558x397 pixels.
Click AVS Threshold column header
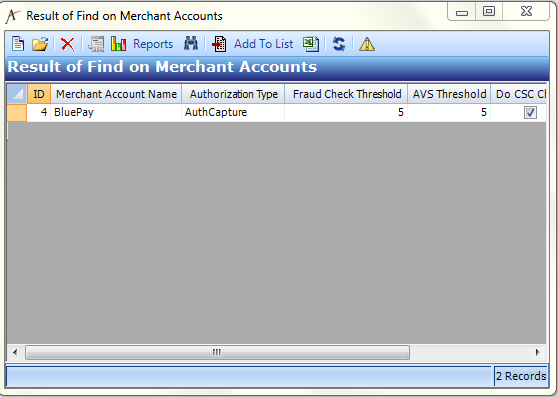(x=449, y=94)
